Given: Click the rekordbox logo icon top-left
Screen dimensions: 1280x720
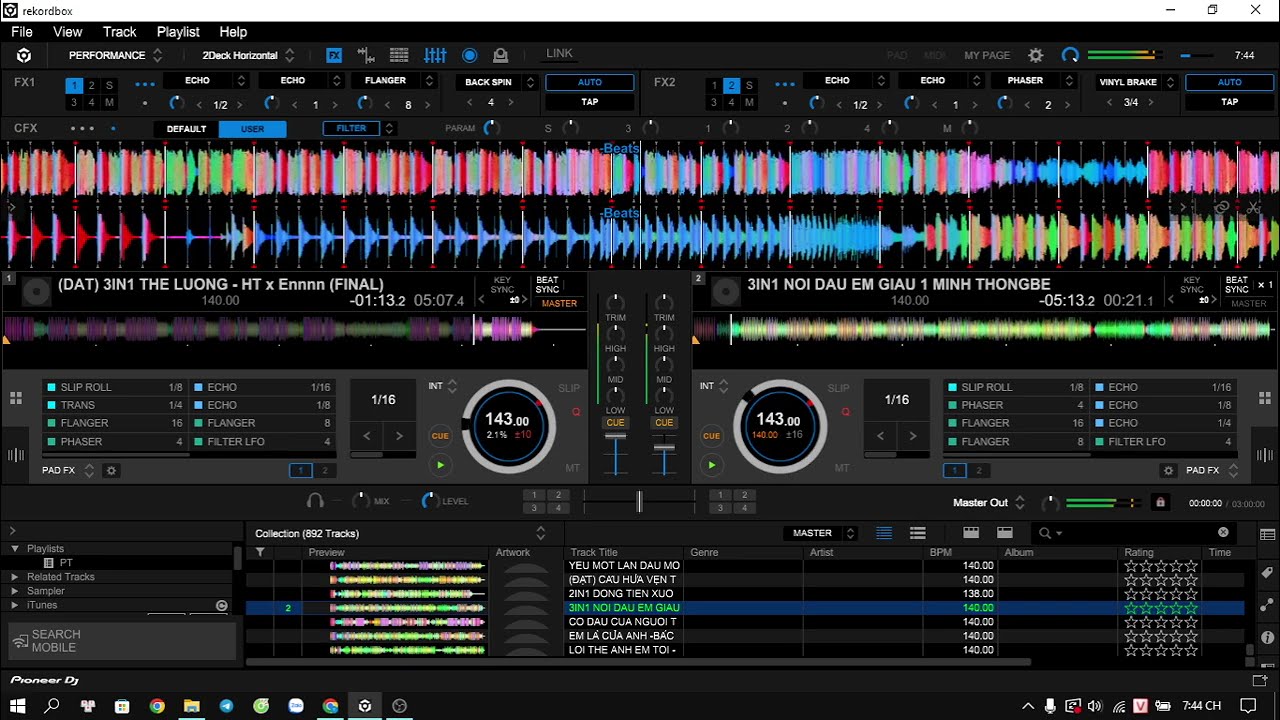Looking at the screenshot, I should coord(24,55).
